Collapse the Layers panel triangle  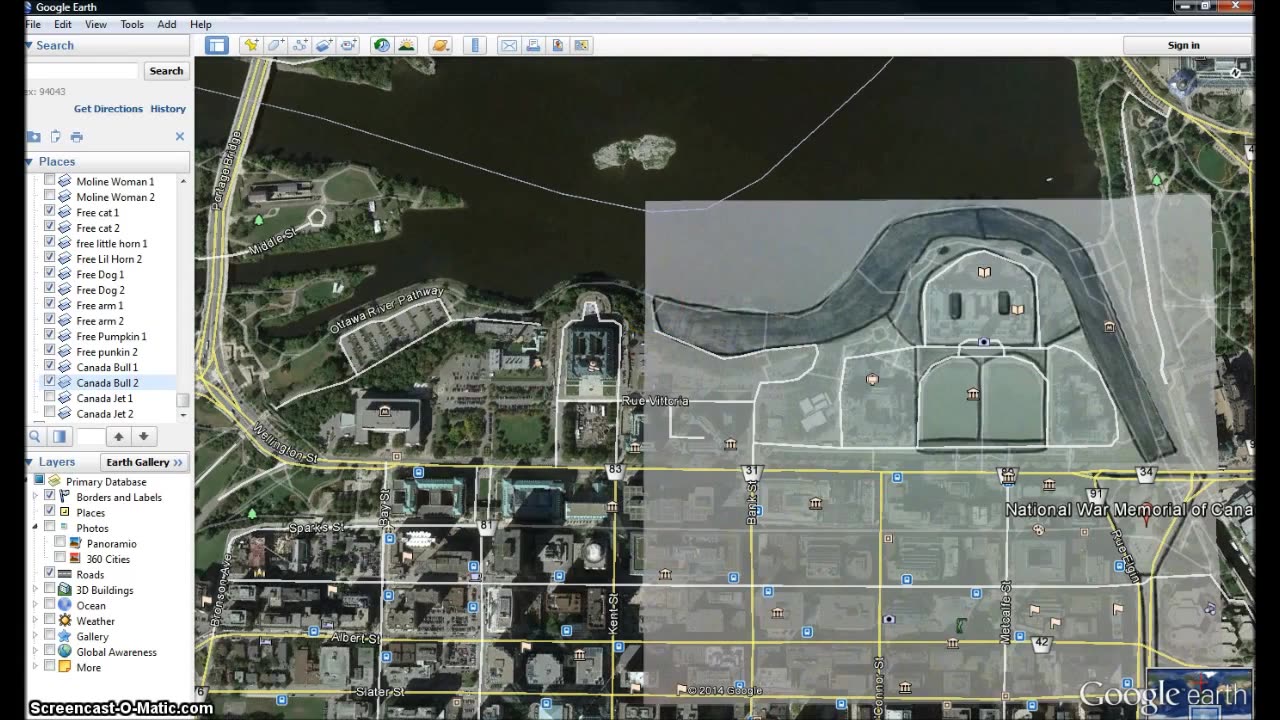coord(29,462)
